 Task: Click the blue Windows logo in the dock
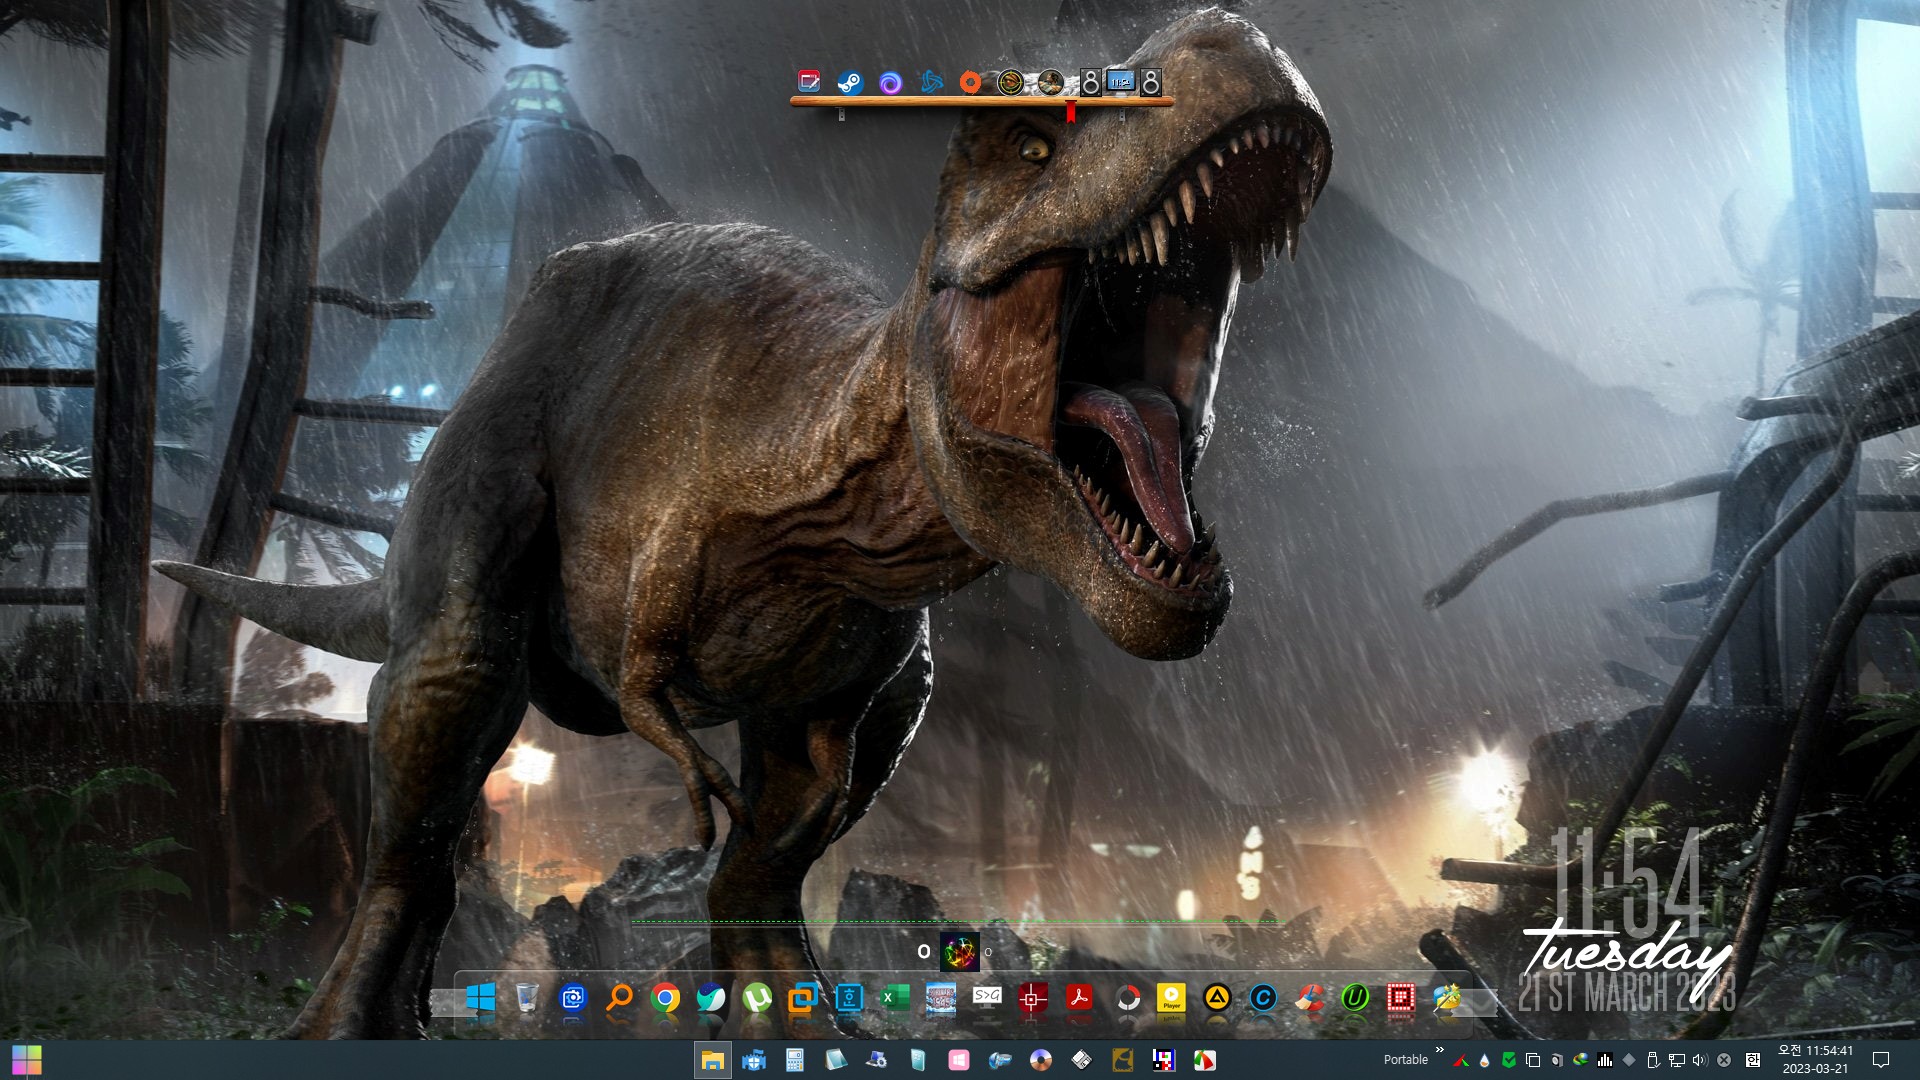481,997
